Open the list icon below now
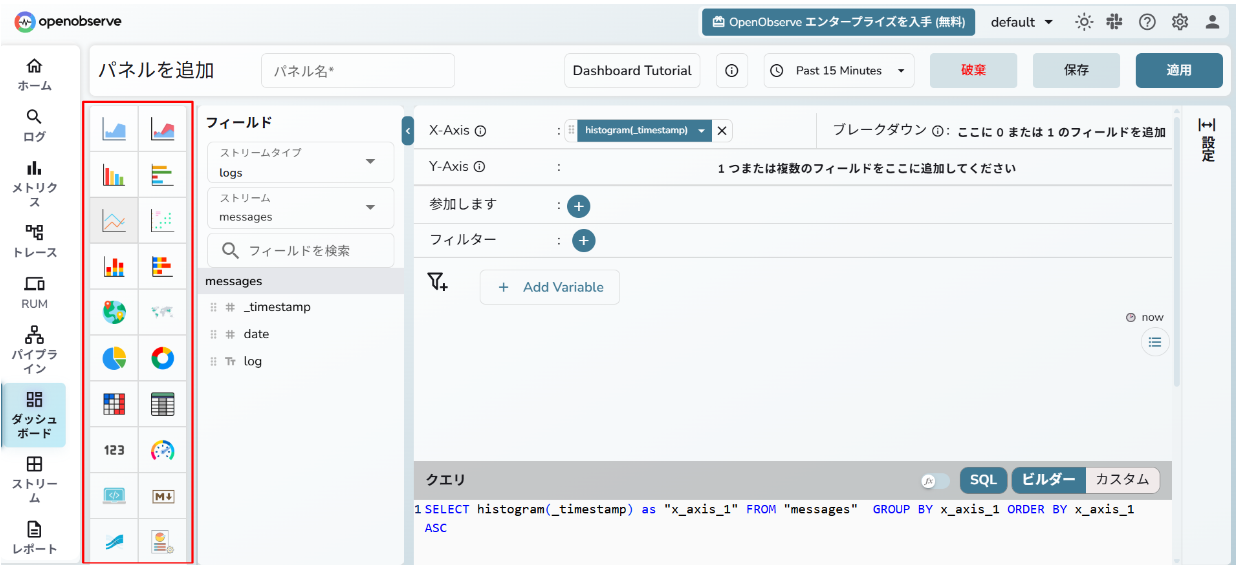Screen dimensions: 1237x565 [1155, 342]
